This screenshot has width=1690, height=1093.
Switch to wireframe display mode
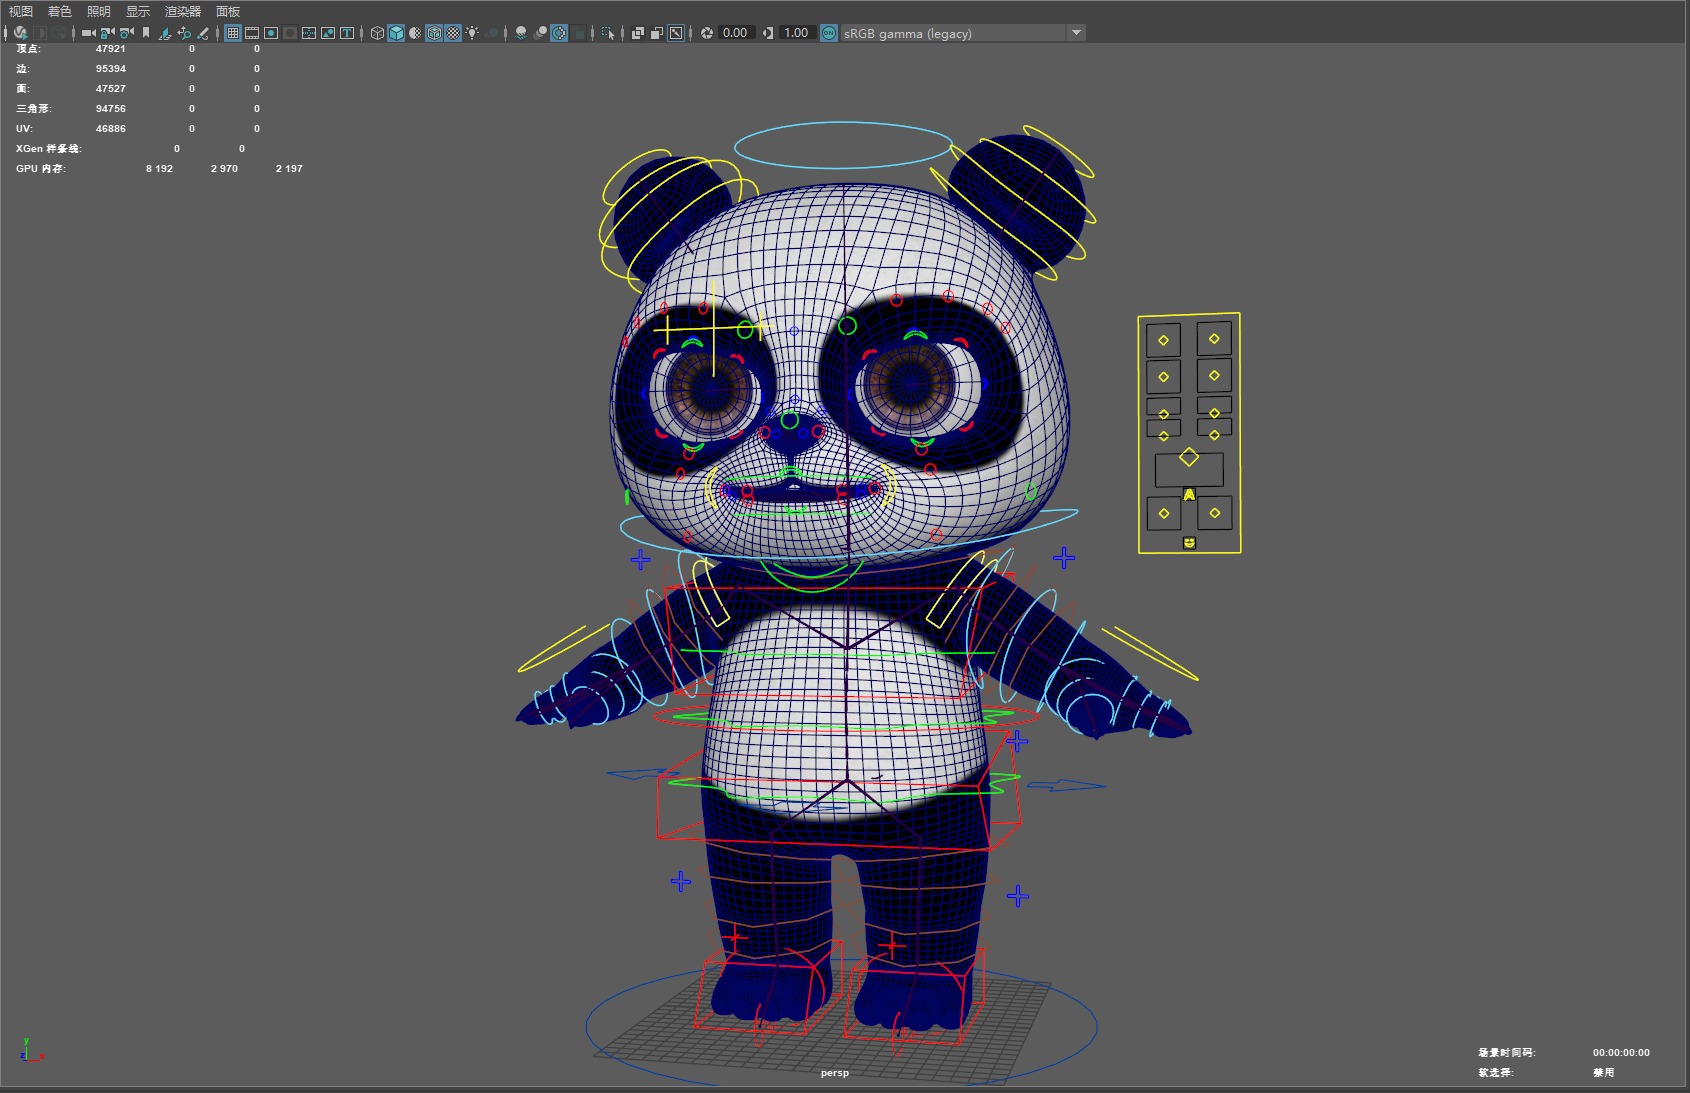pyautogui.click(x=377, y=33)
